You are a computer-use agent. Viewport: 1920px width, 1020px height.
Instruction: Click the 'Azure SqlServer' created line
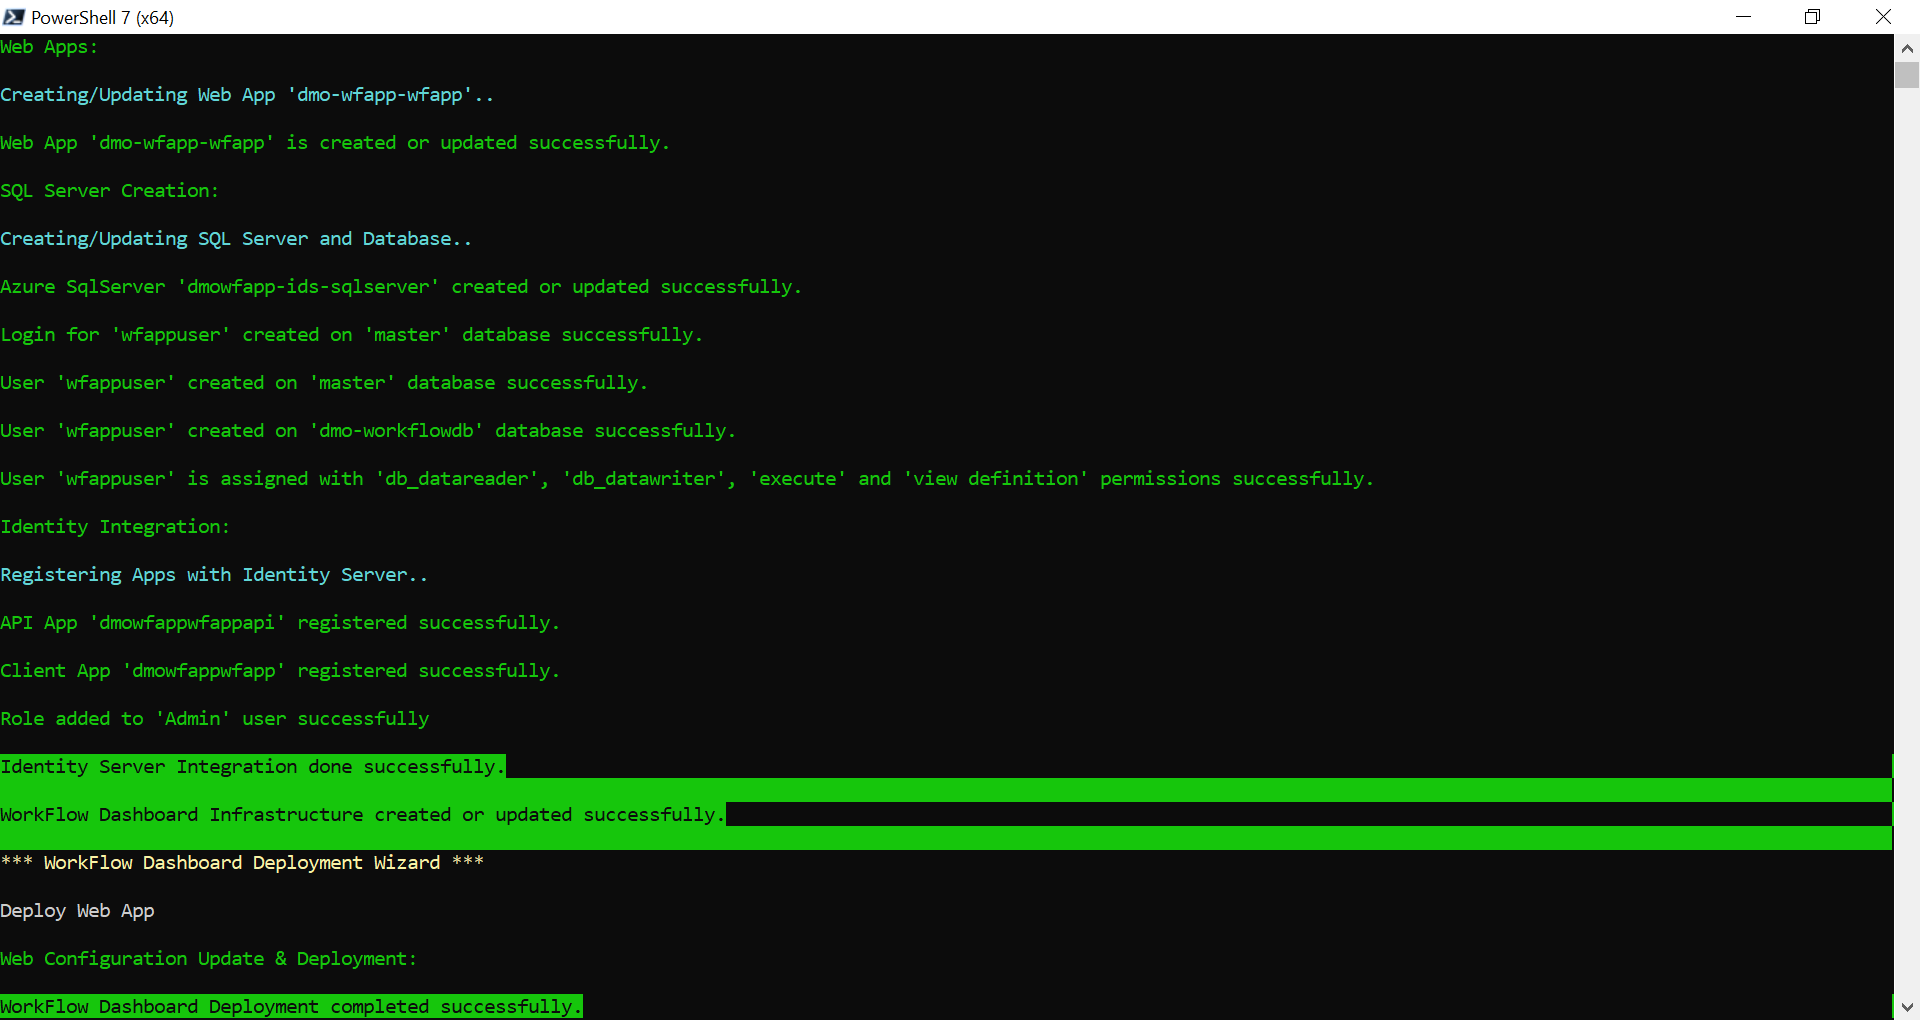(x=401, y=287)
